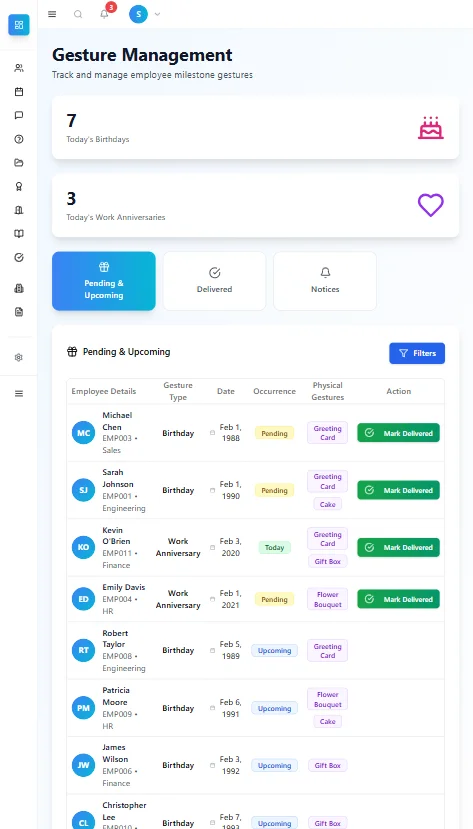473x829 pixels.
Task: Mark Emily Davis's gesture delivered
Action: click(398, 599)
